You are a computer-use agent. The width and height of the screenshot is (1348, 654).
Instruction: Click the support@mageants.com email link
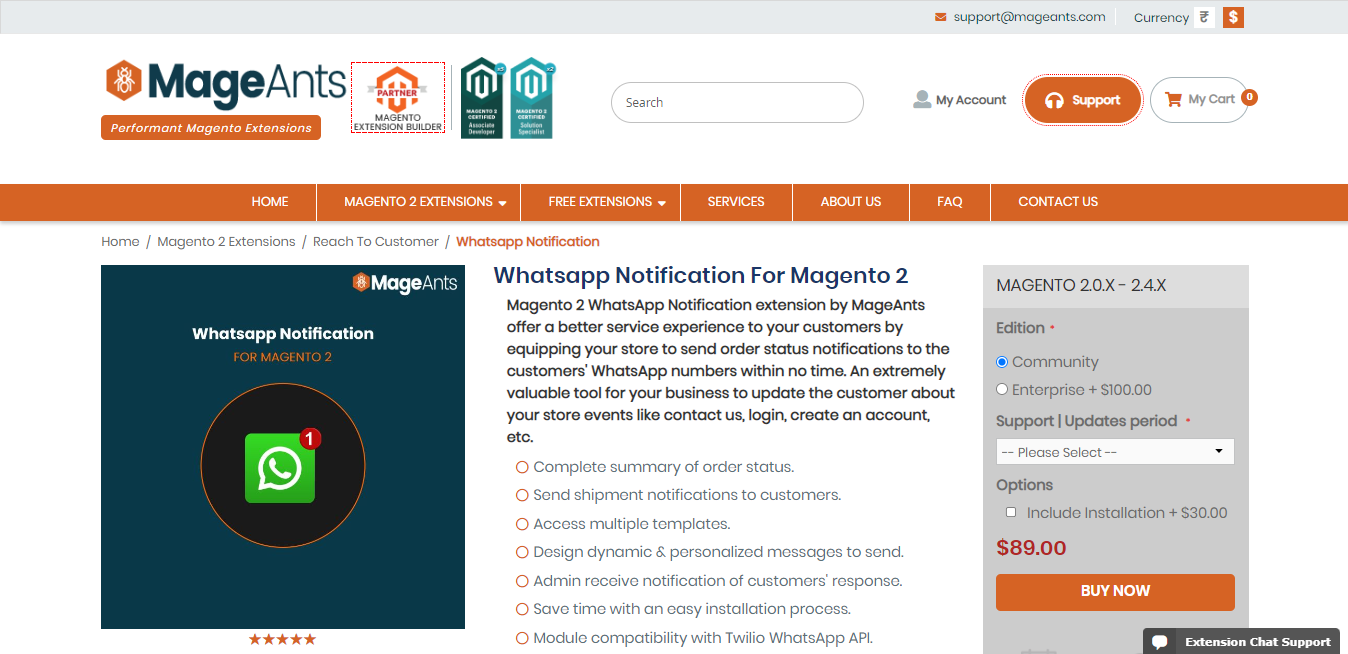point(1029,17)
